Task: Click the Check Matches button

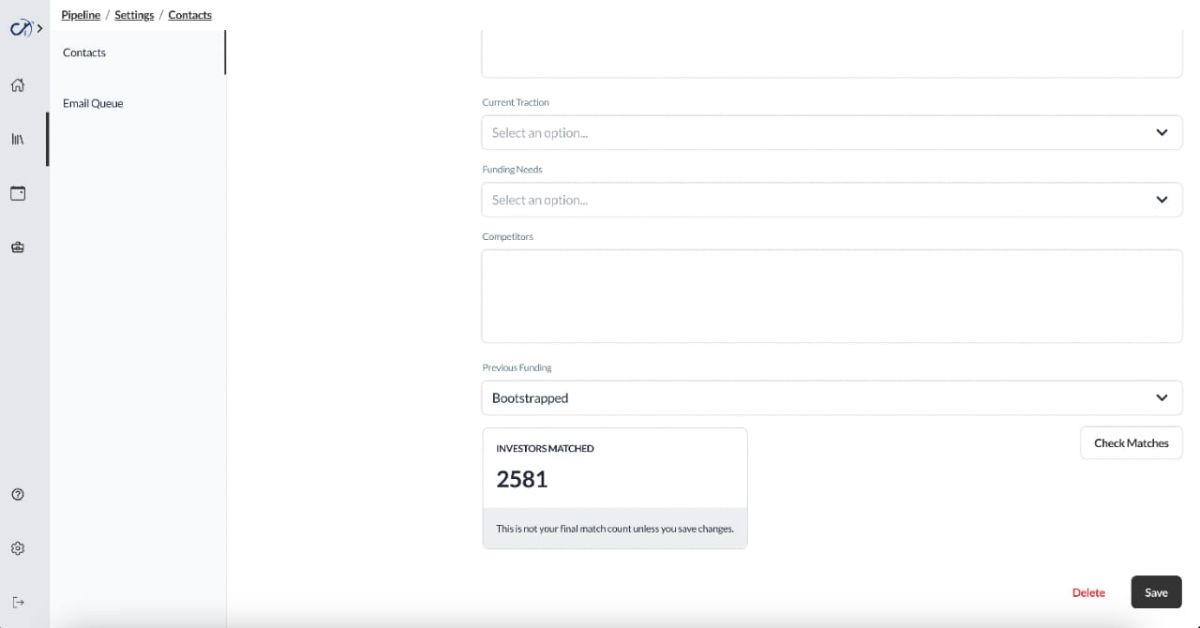Action: click(x=1131, y=443)
